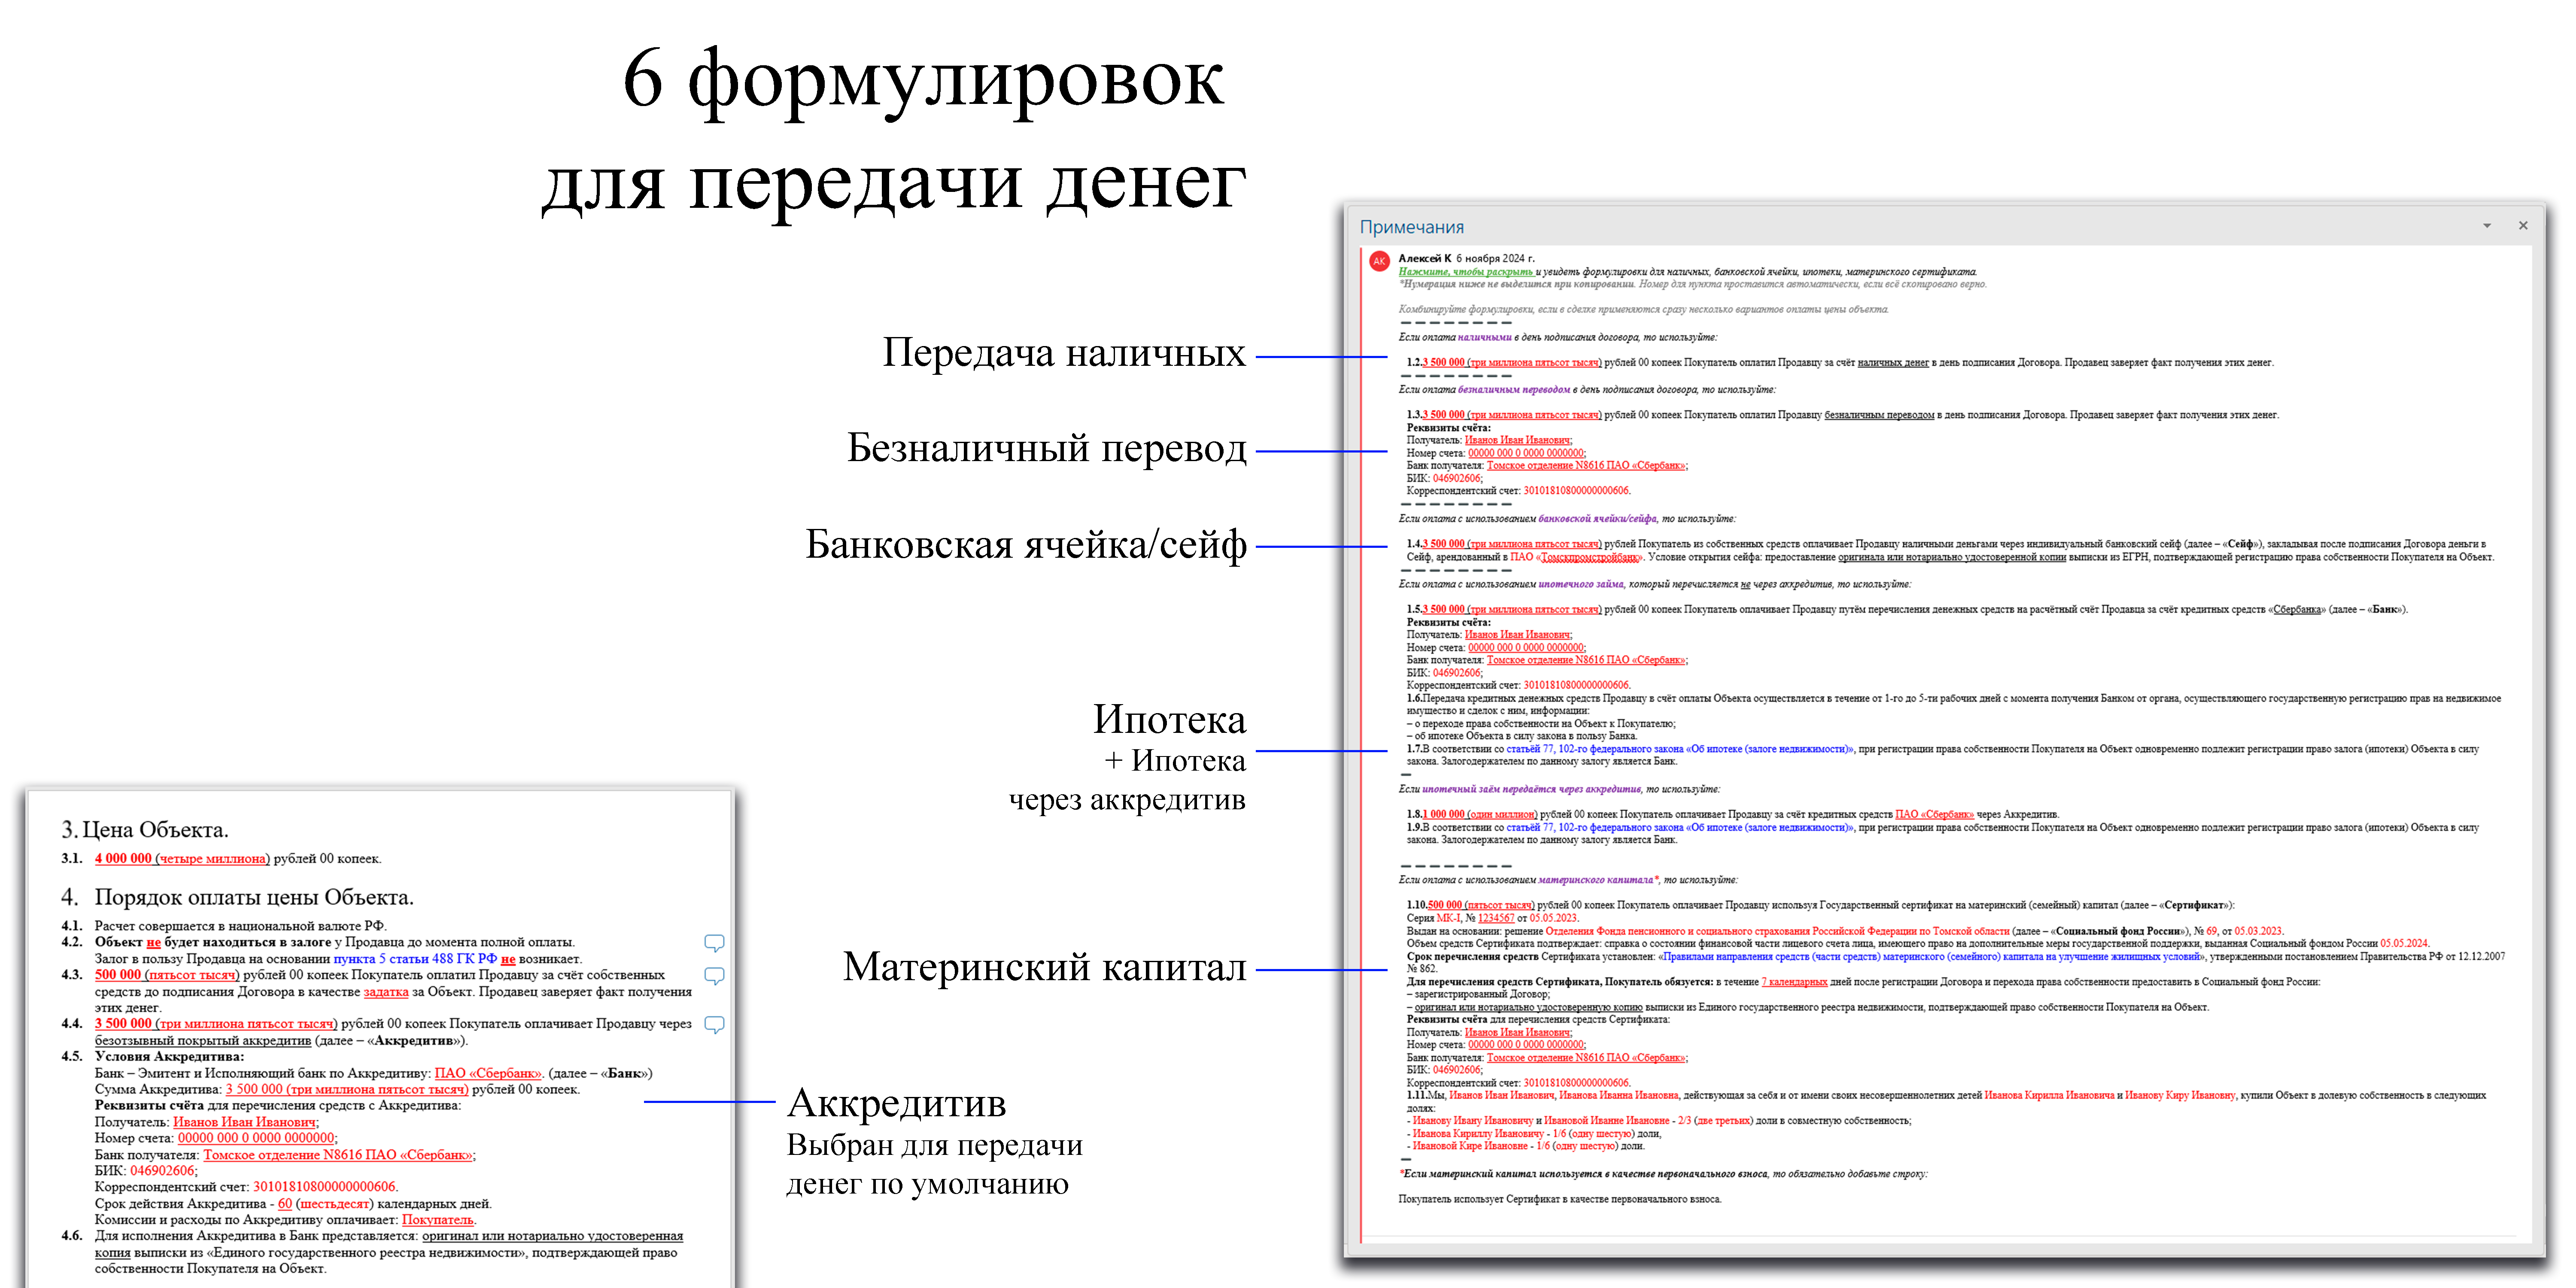Click purple 'материнского капитала' in the comments pane
Image resolution: width=2576 pixels, height=1288 pixels.
[x=1595, y=880]
